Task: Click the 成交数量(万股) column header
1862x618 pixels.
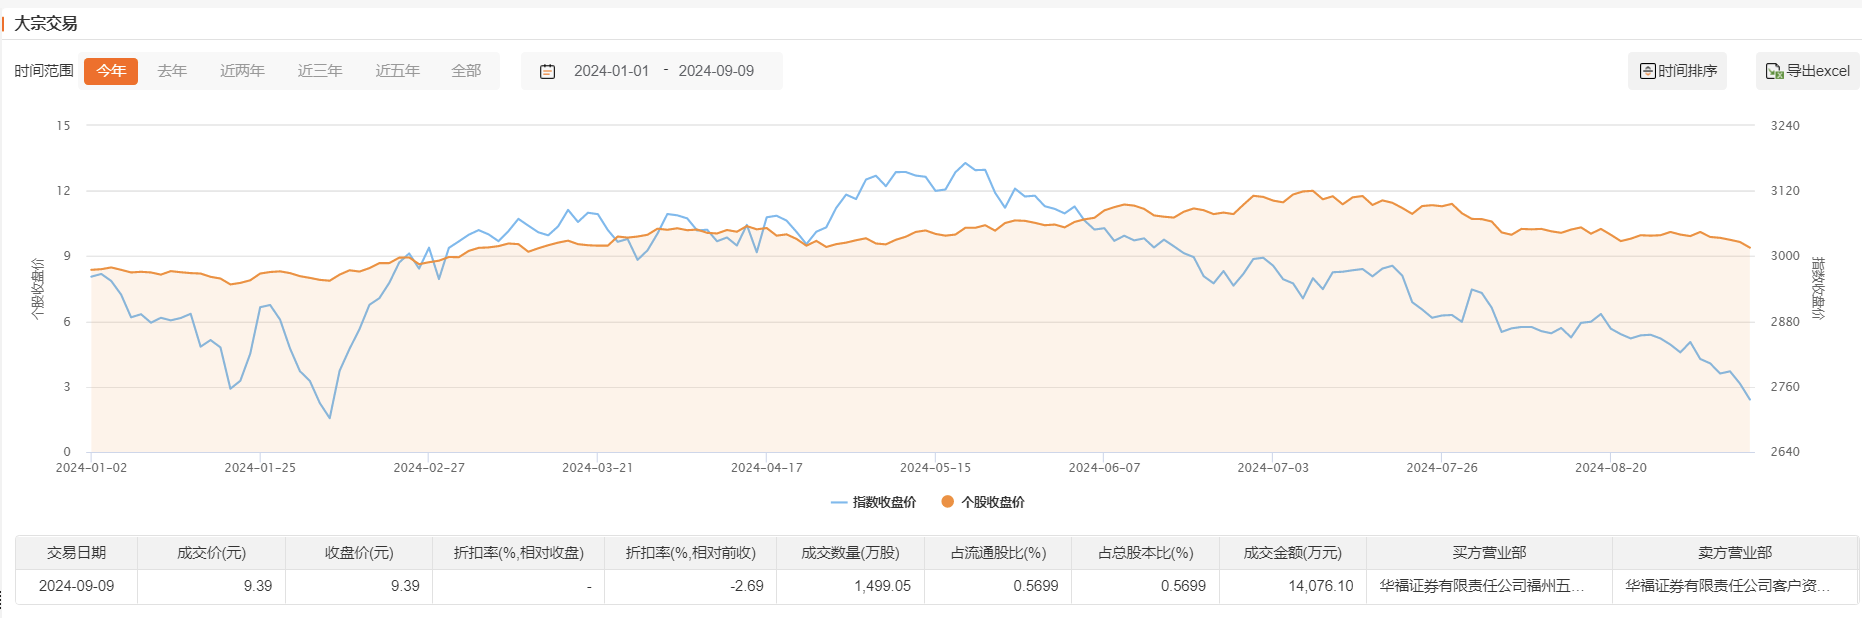Action: coord(850,553)
